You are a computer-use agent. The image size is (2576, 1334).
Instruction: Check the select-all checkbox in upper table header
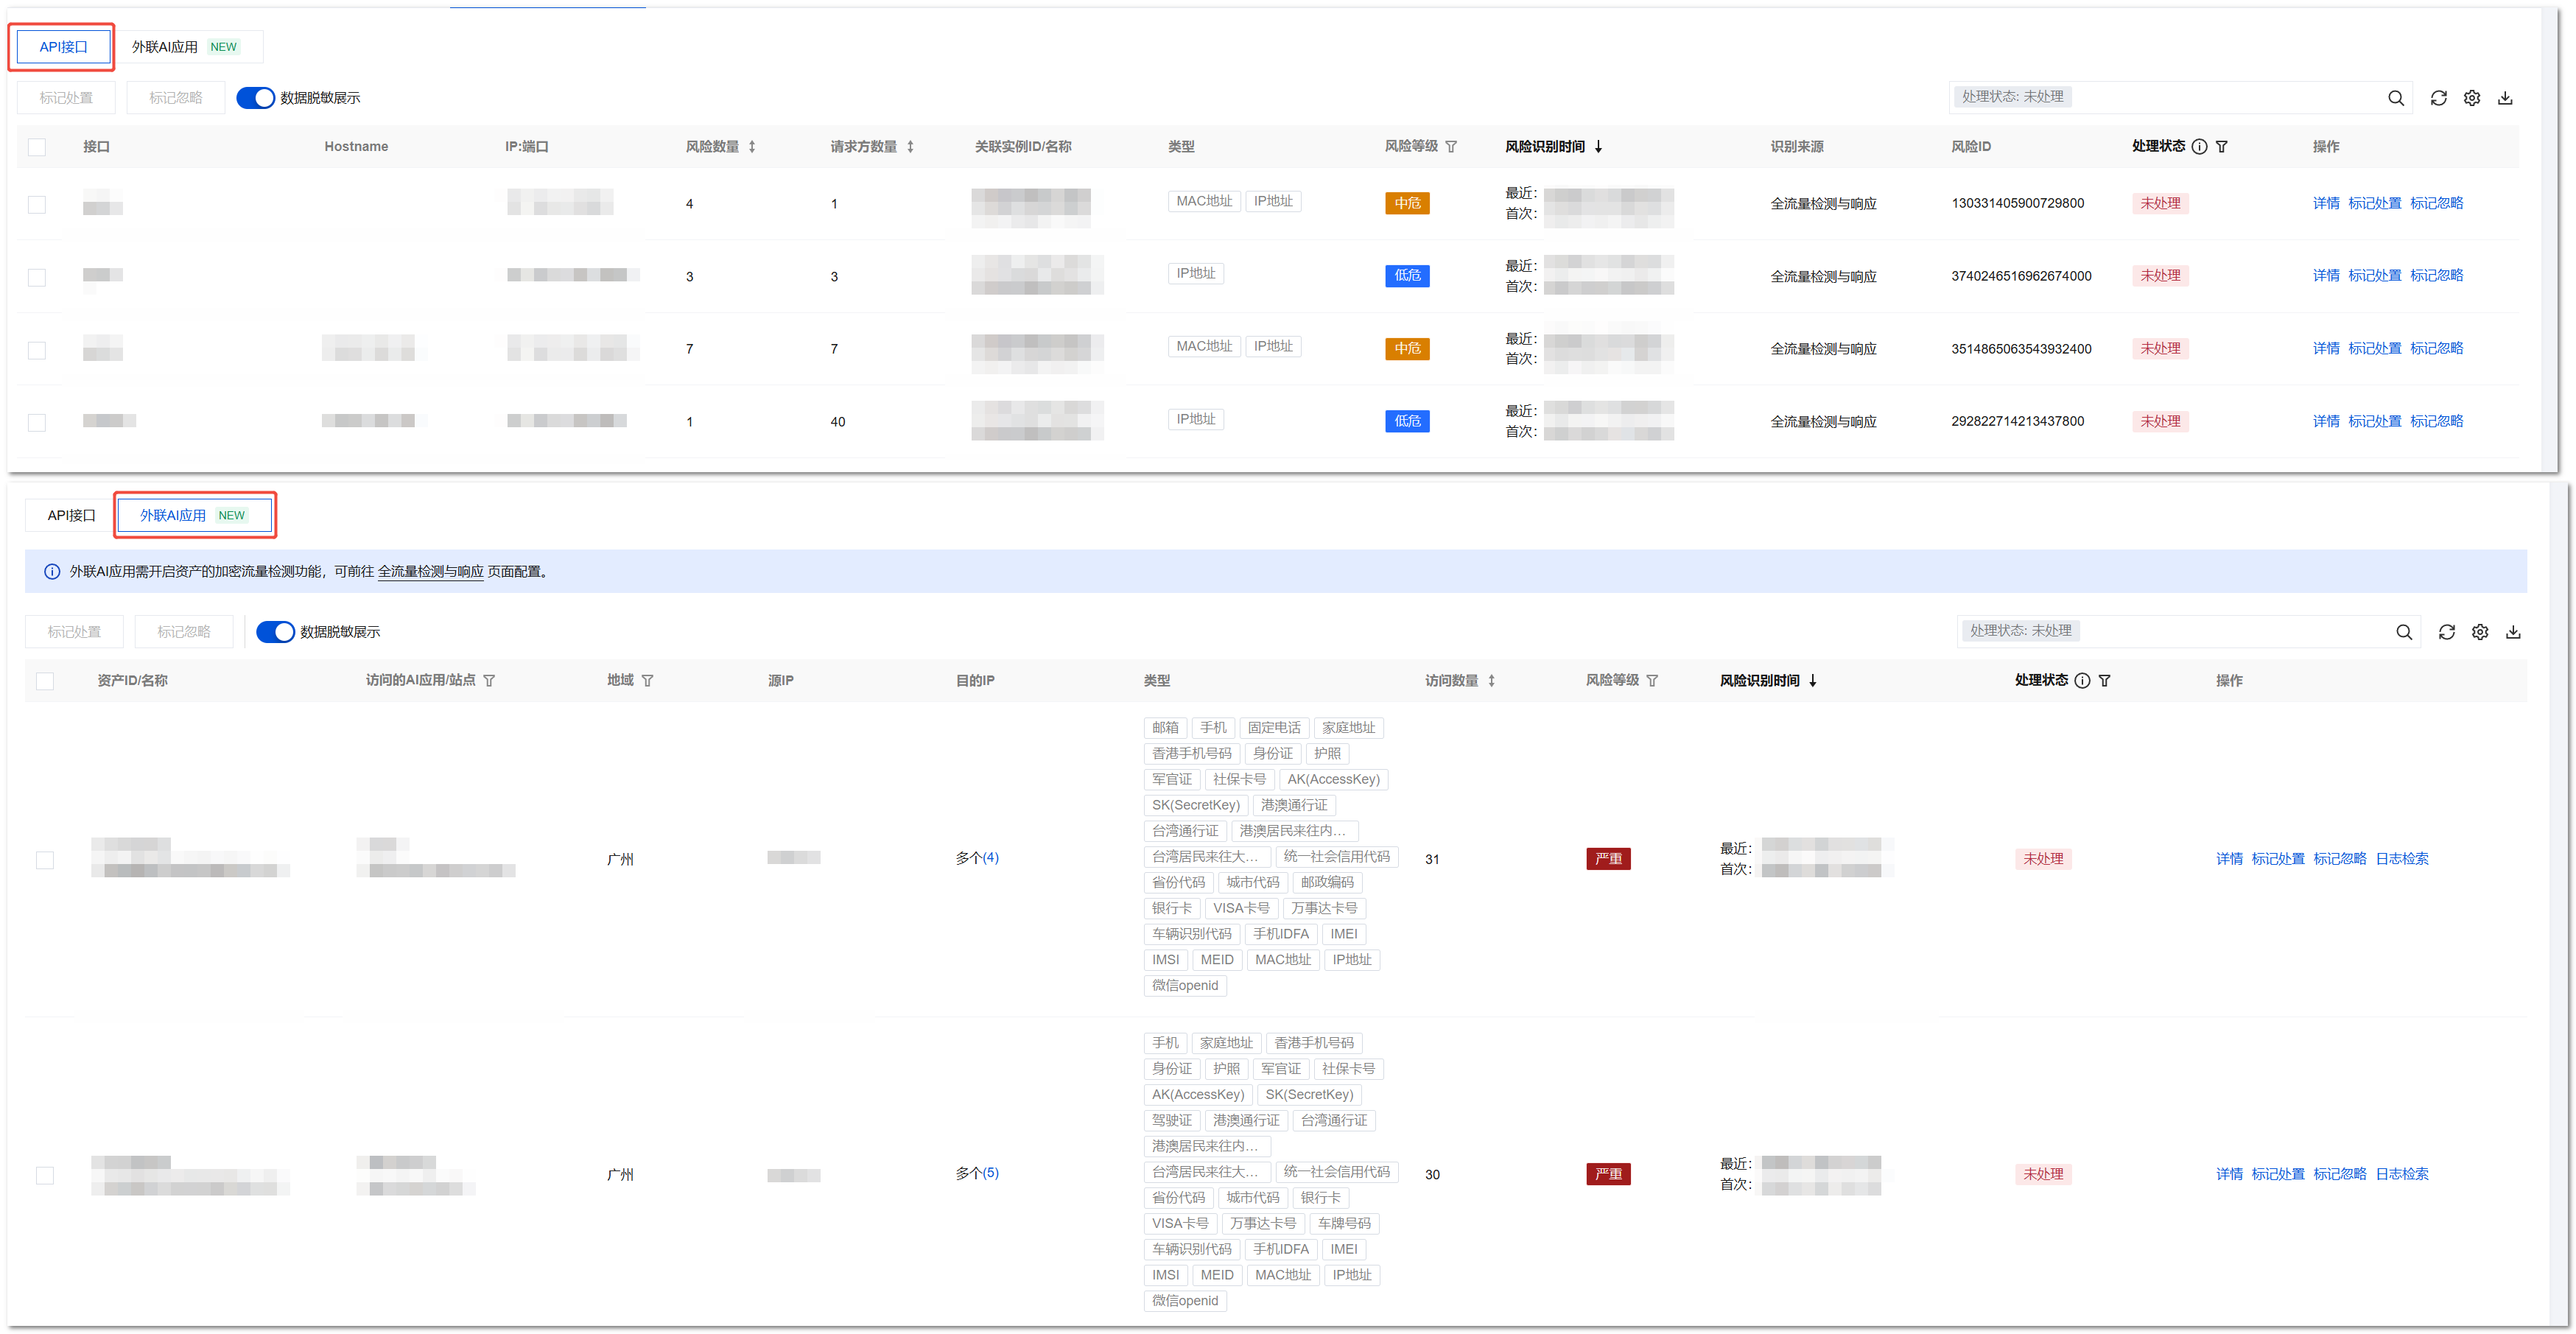37,147
